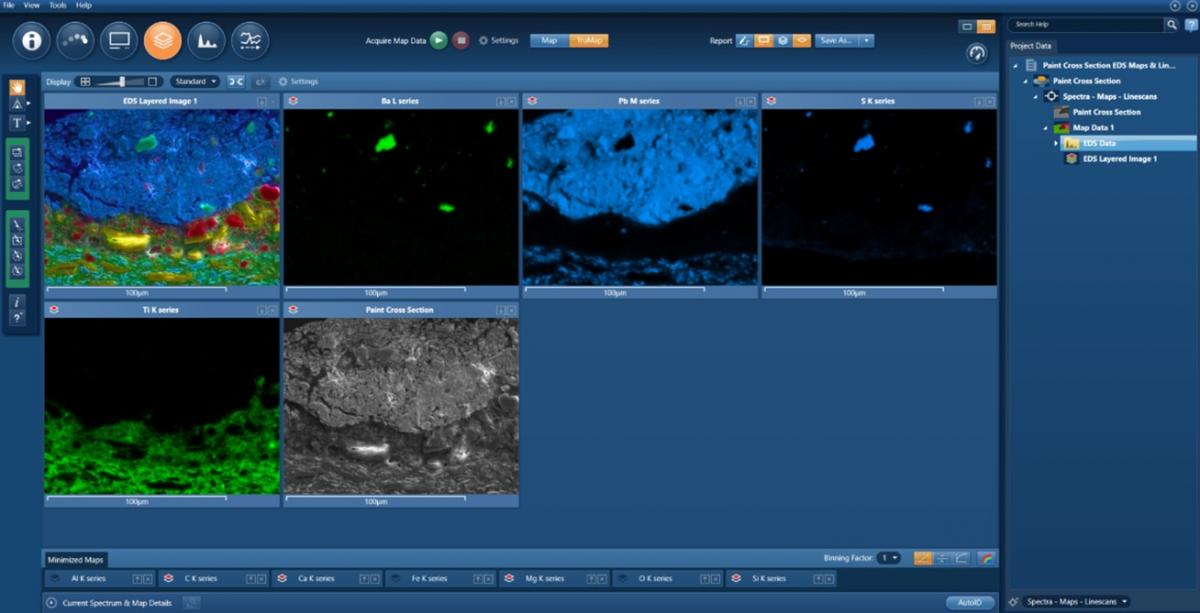Open the Binning Factor dropdown

click(888, 558)
